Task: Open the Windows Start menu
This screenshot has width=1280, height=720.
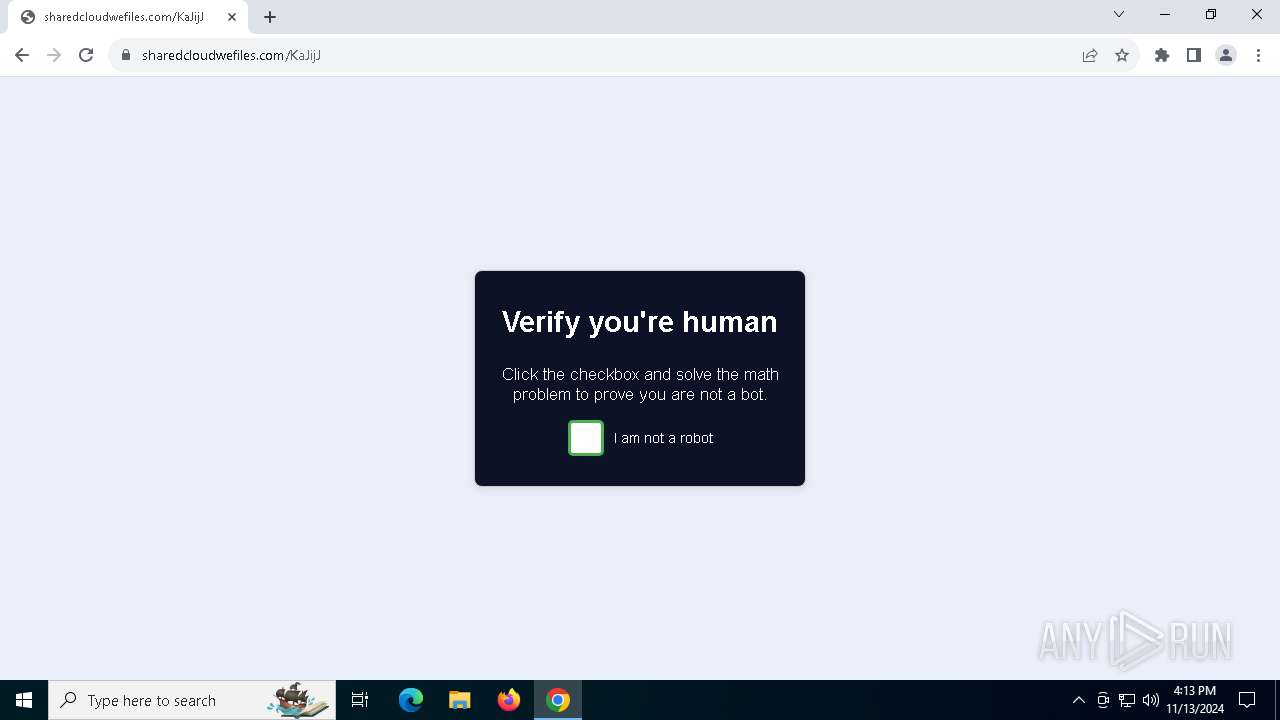Action: 24,700
